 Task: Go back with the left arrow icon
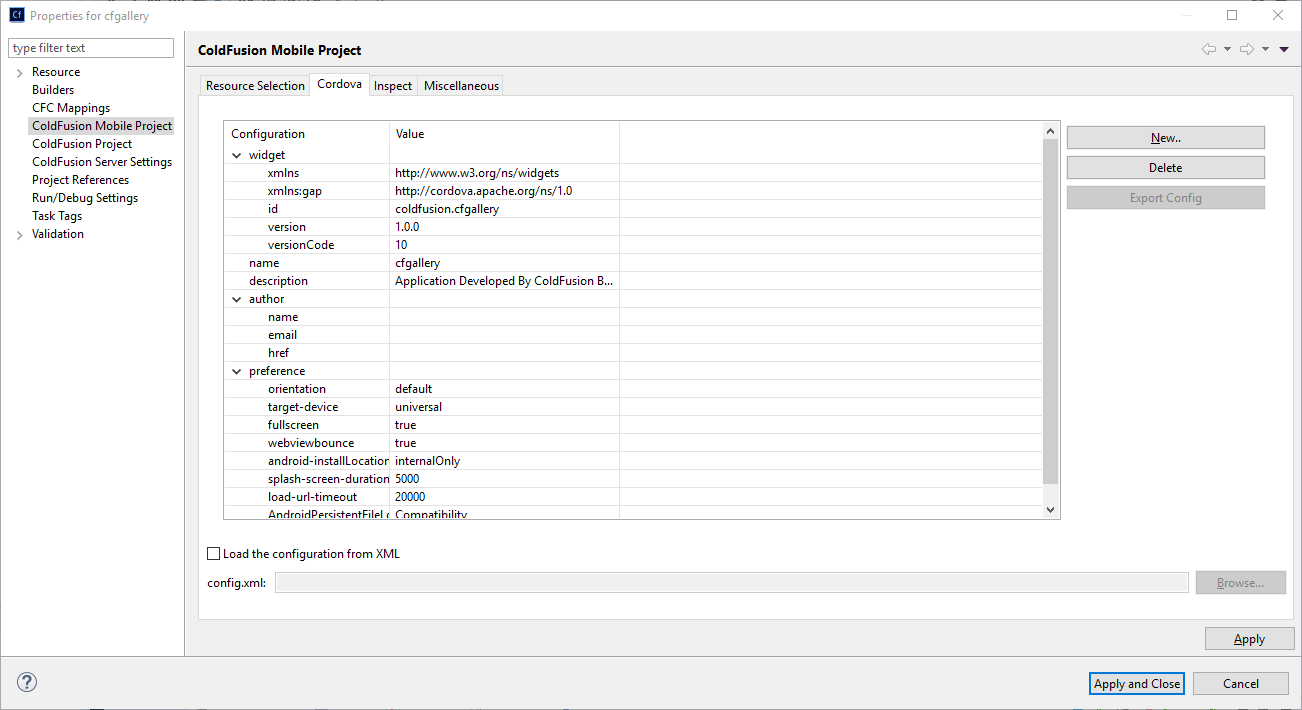(1209, 49)
